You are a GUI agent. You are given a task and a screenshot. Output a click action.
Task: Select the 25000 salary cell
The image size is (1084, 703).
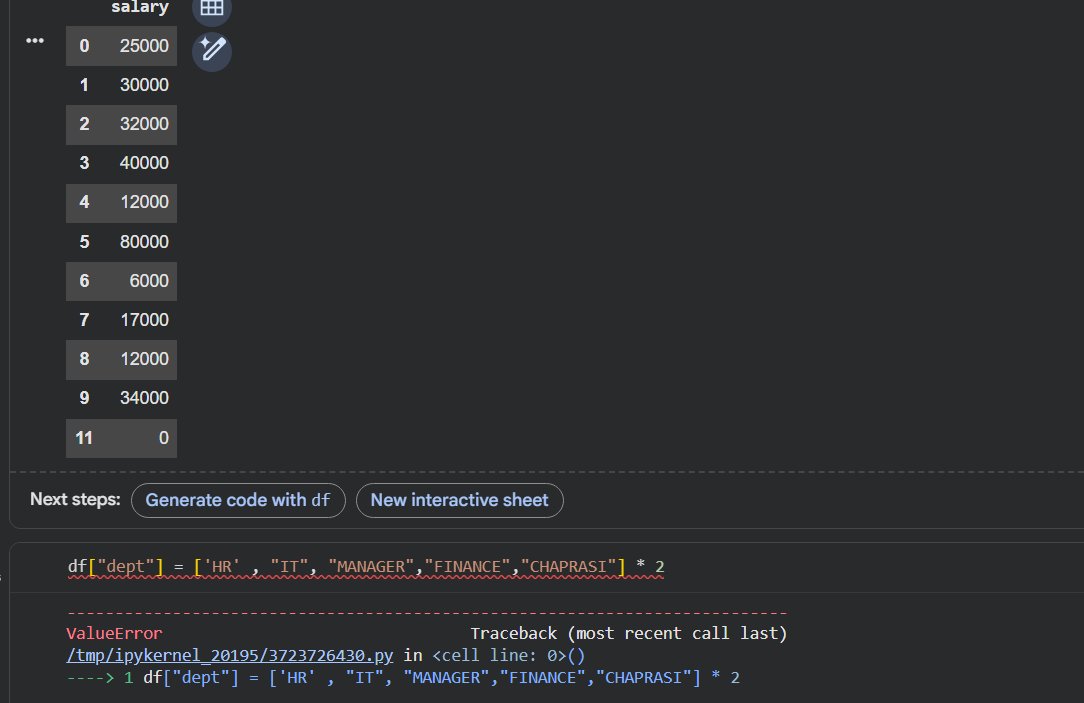pyautogui.click(x=144, y=46)
